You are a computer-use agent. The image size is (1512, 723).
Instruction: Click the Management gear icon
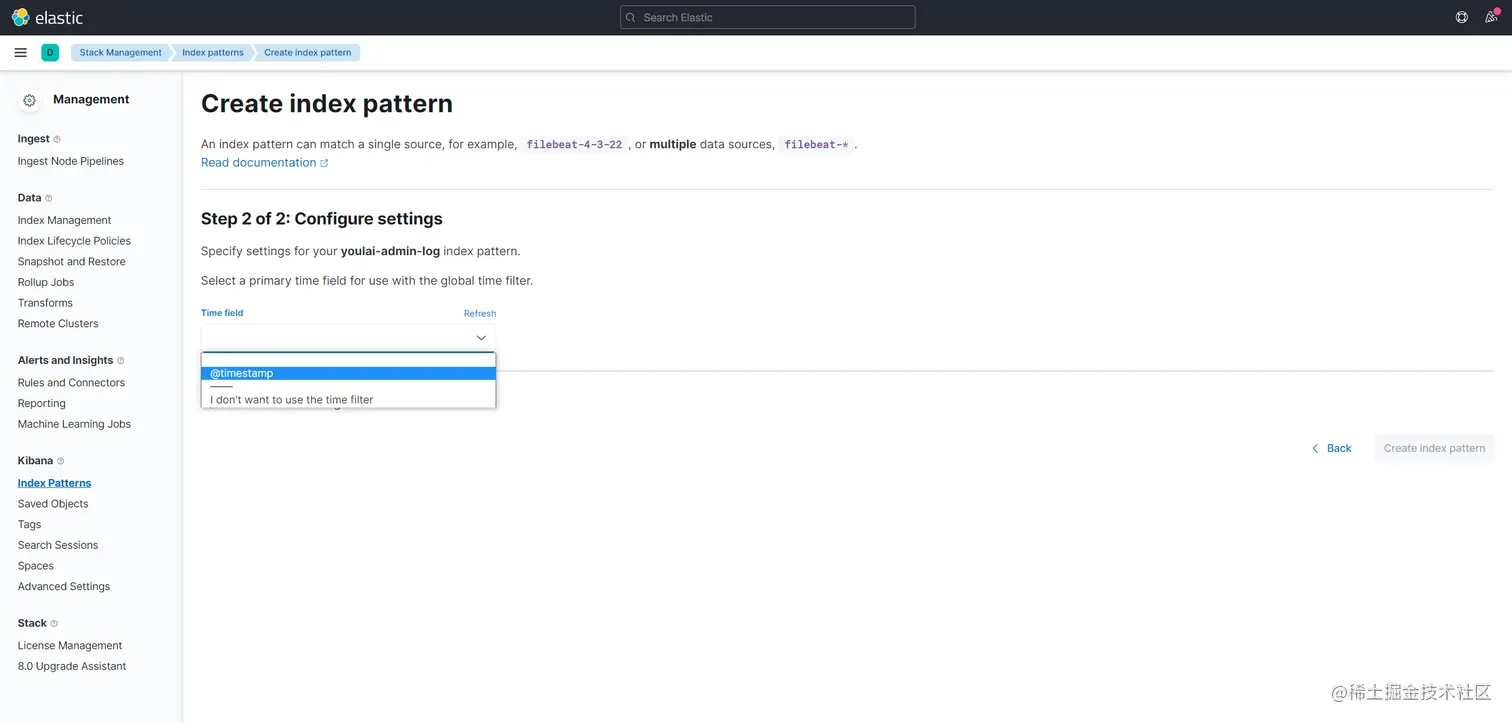pyautogui.click(x=30, y=100)
